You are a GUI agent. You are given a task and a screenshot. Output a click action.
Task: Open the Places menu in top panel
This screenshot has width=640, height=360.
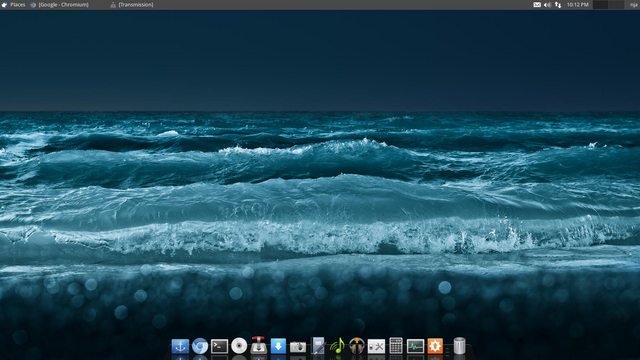[18, 5]
